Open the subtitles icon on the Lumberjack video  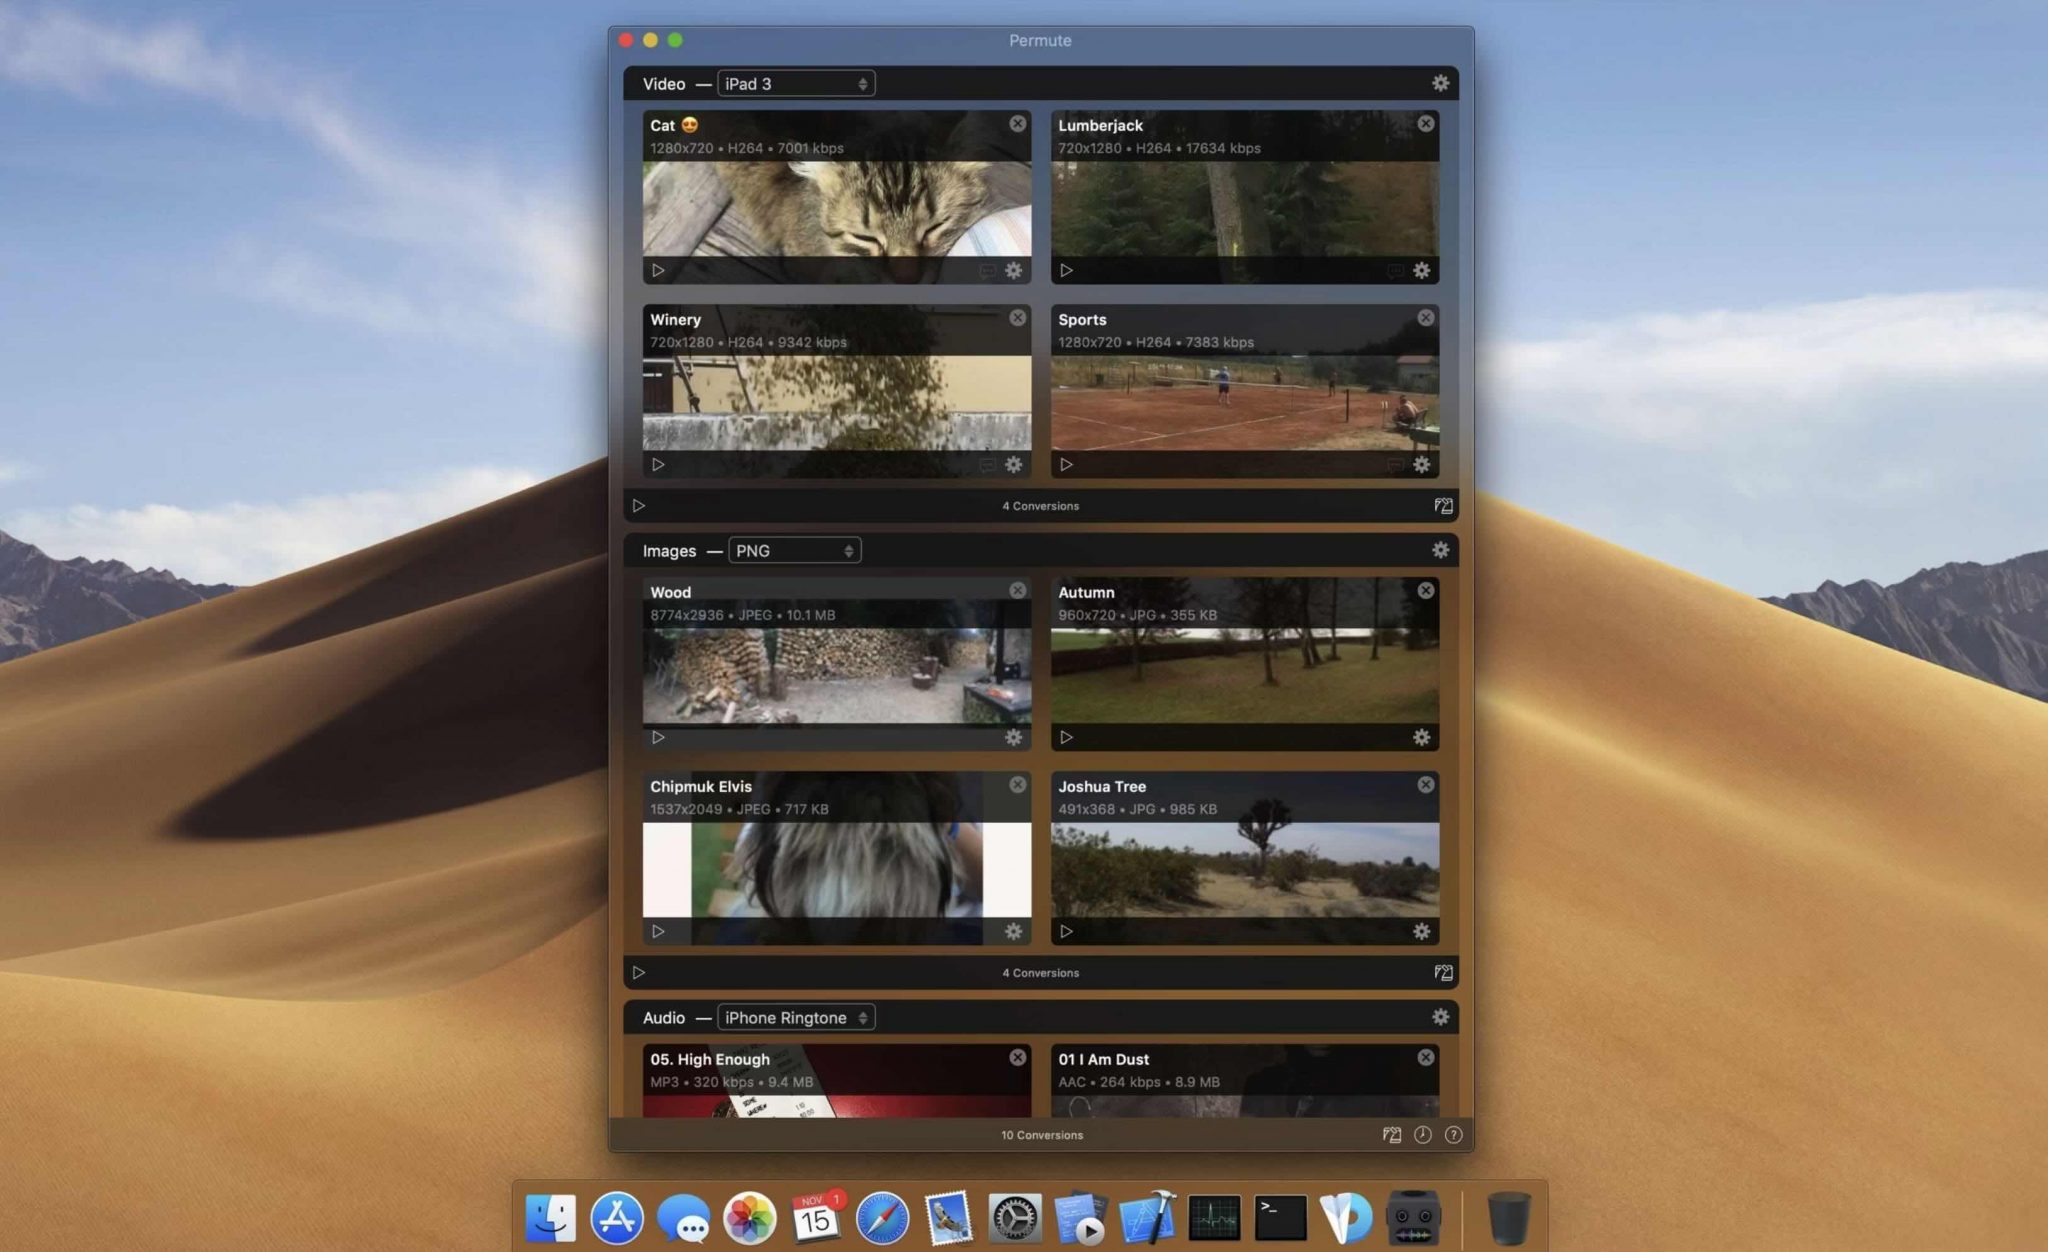1394,270
